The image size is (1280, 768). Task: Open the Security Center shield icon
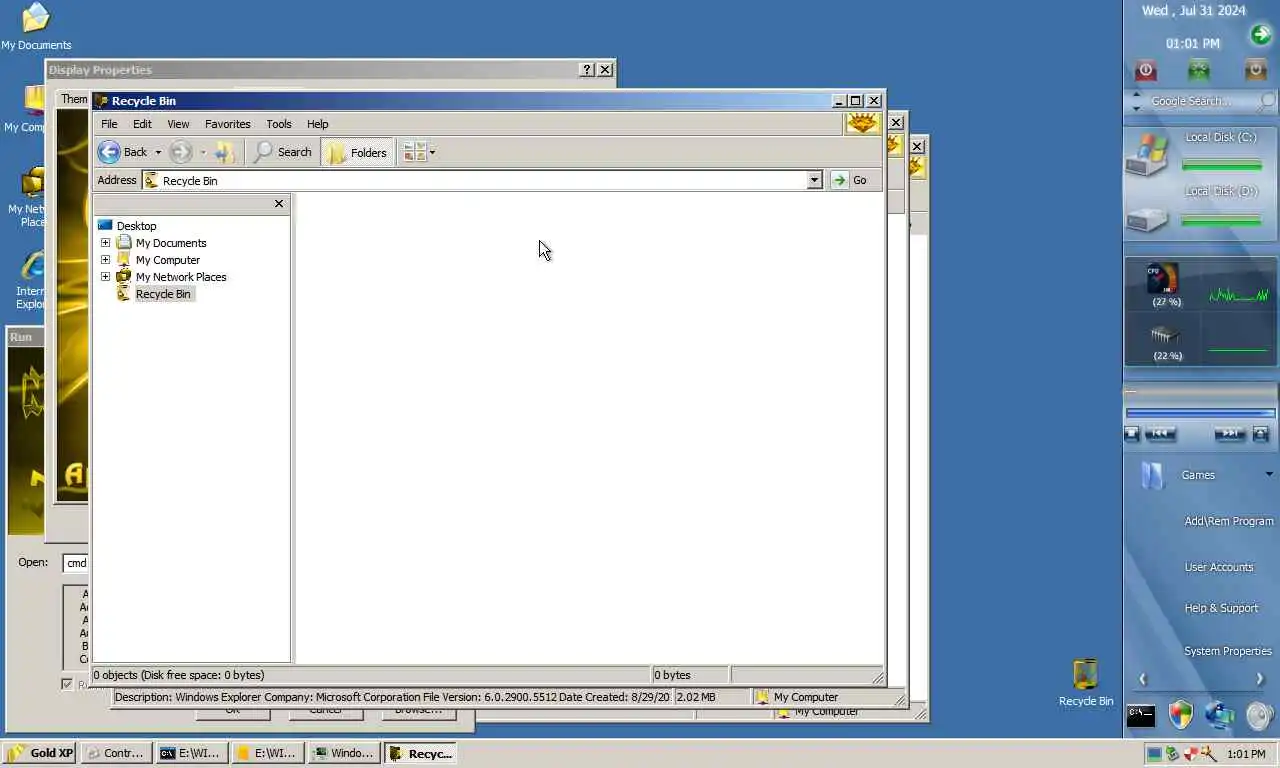(1181, 714)
